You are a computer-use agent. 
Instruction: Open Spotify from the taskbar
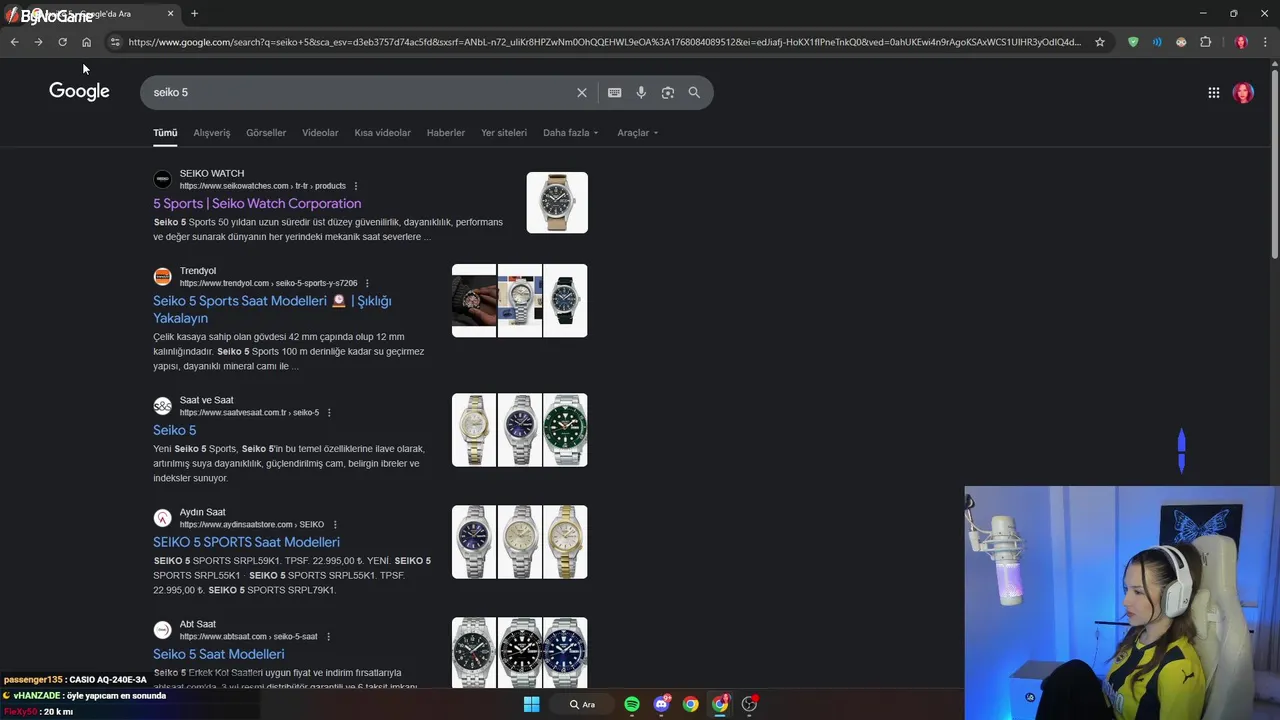(x=632, y=704)
